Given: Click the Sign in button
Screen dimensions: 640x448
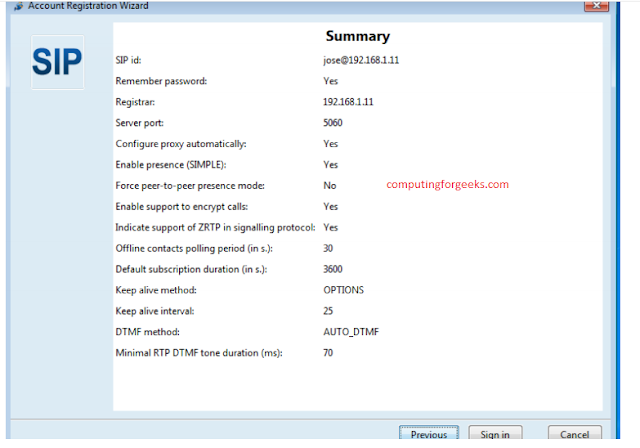Looking at the screenshot, I should pos(495,433).
